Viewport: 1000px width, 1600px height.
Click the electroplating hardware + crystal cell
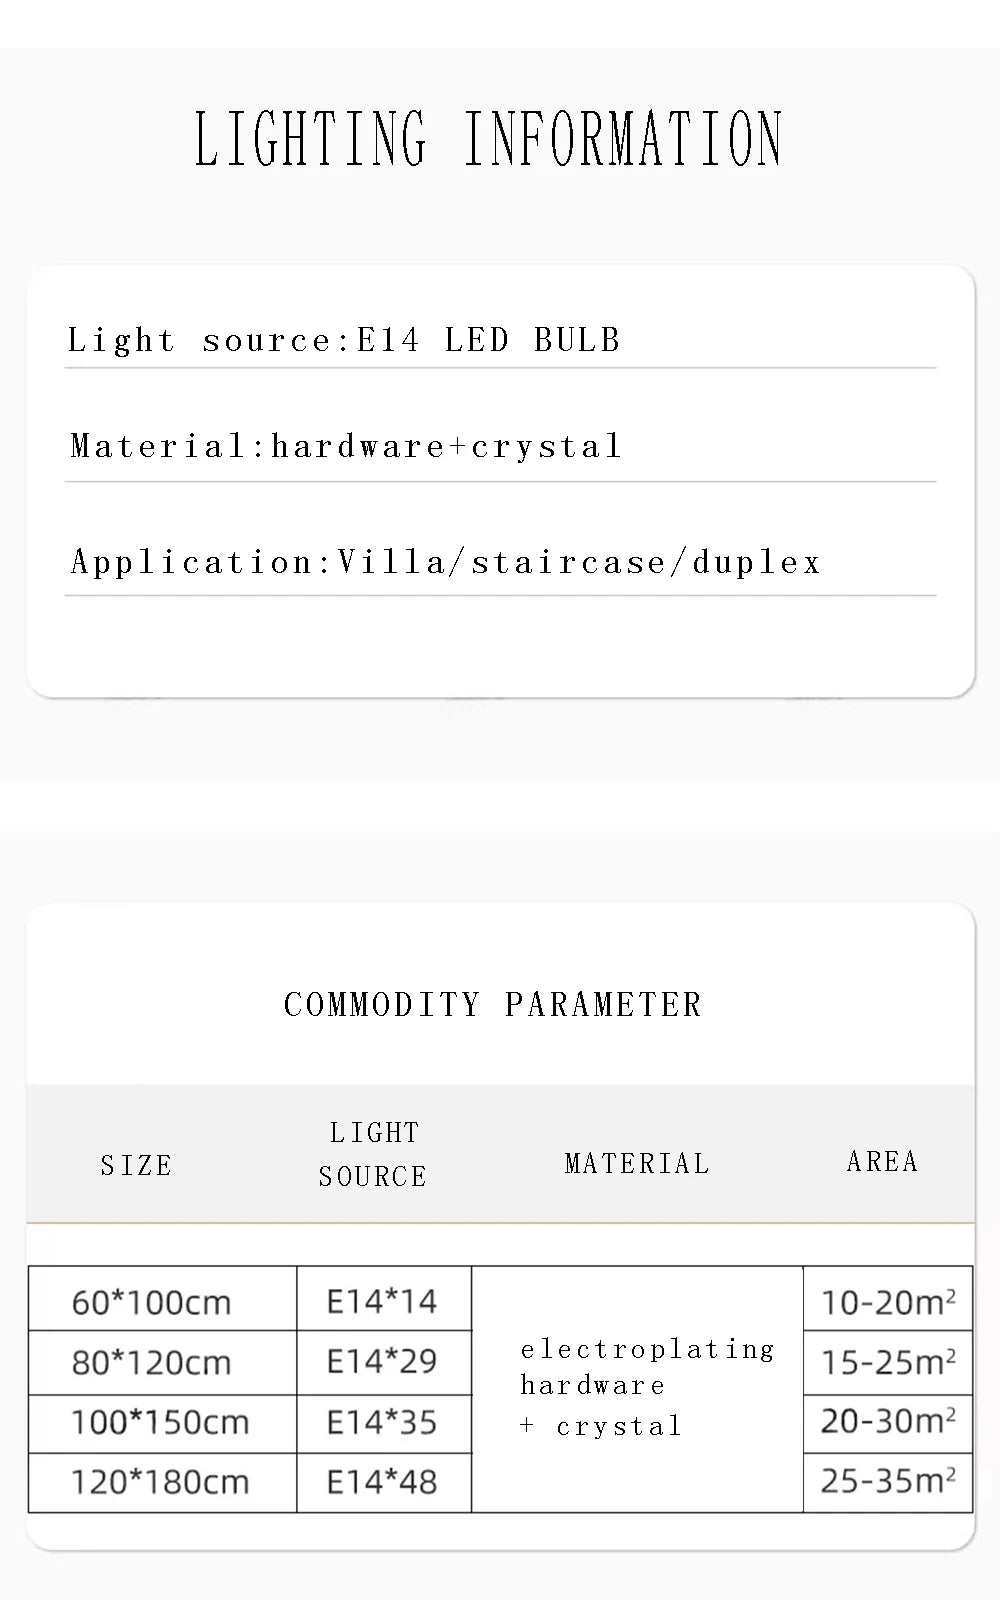(x=637, y=1389)
